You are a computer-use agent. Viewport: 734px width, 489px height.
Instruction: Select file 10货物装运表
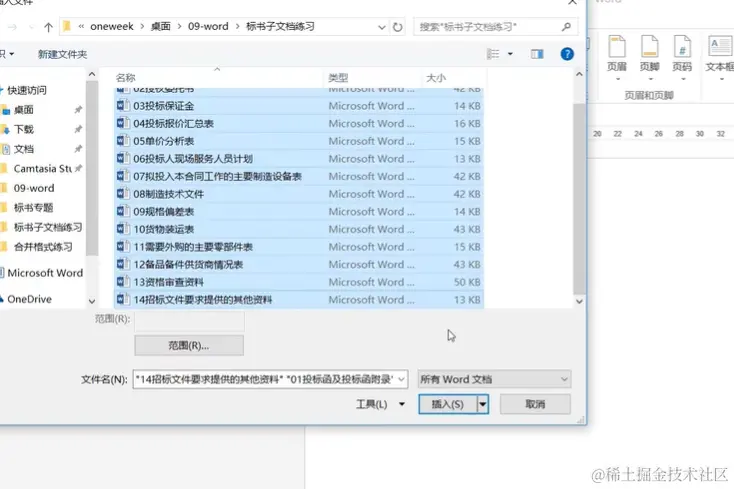299,229
